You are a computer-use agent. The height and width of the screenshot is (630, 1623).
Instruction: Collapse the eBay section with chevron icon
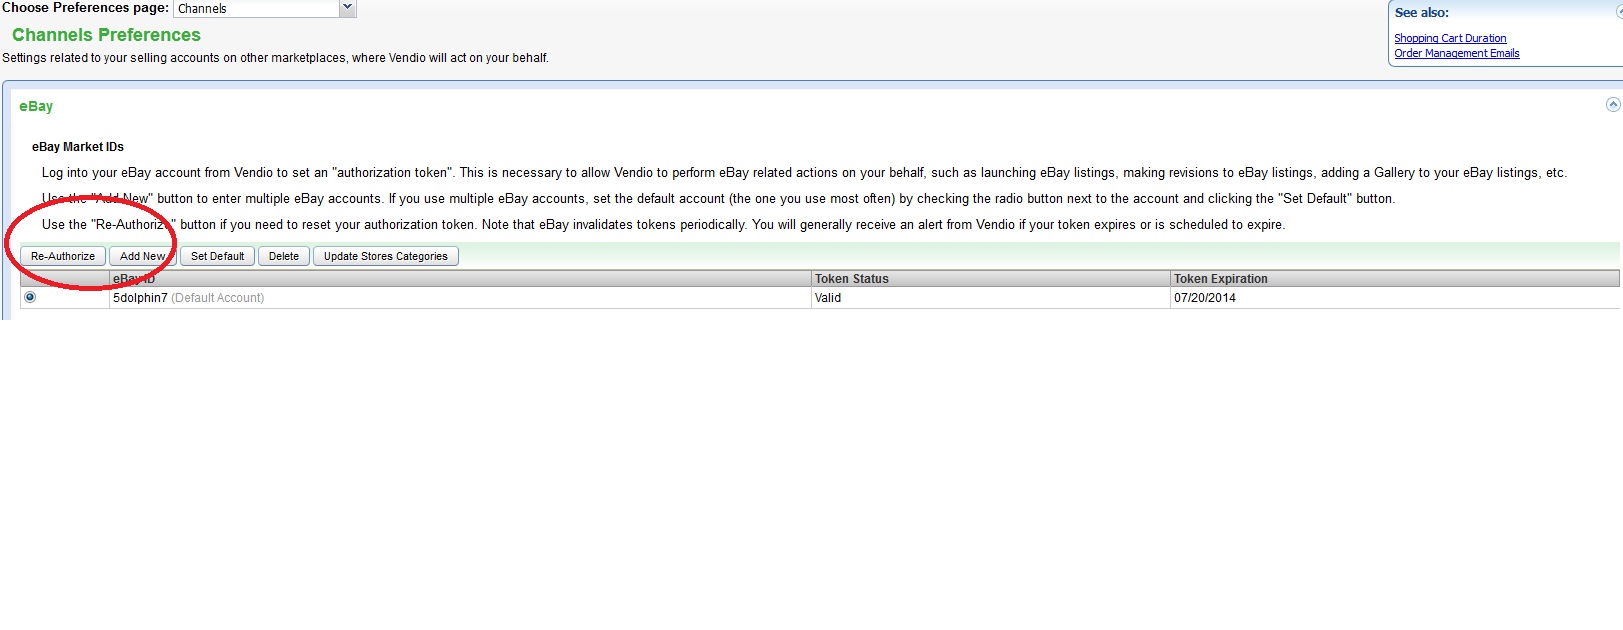(x=1612, y=105)
